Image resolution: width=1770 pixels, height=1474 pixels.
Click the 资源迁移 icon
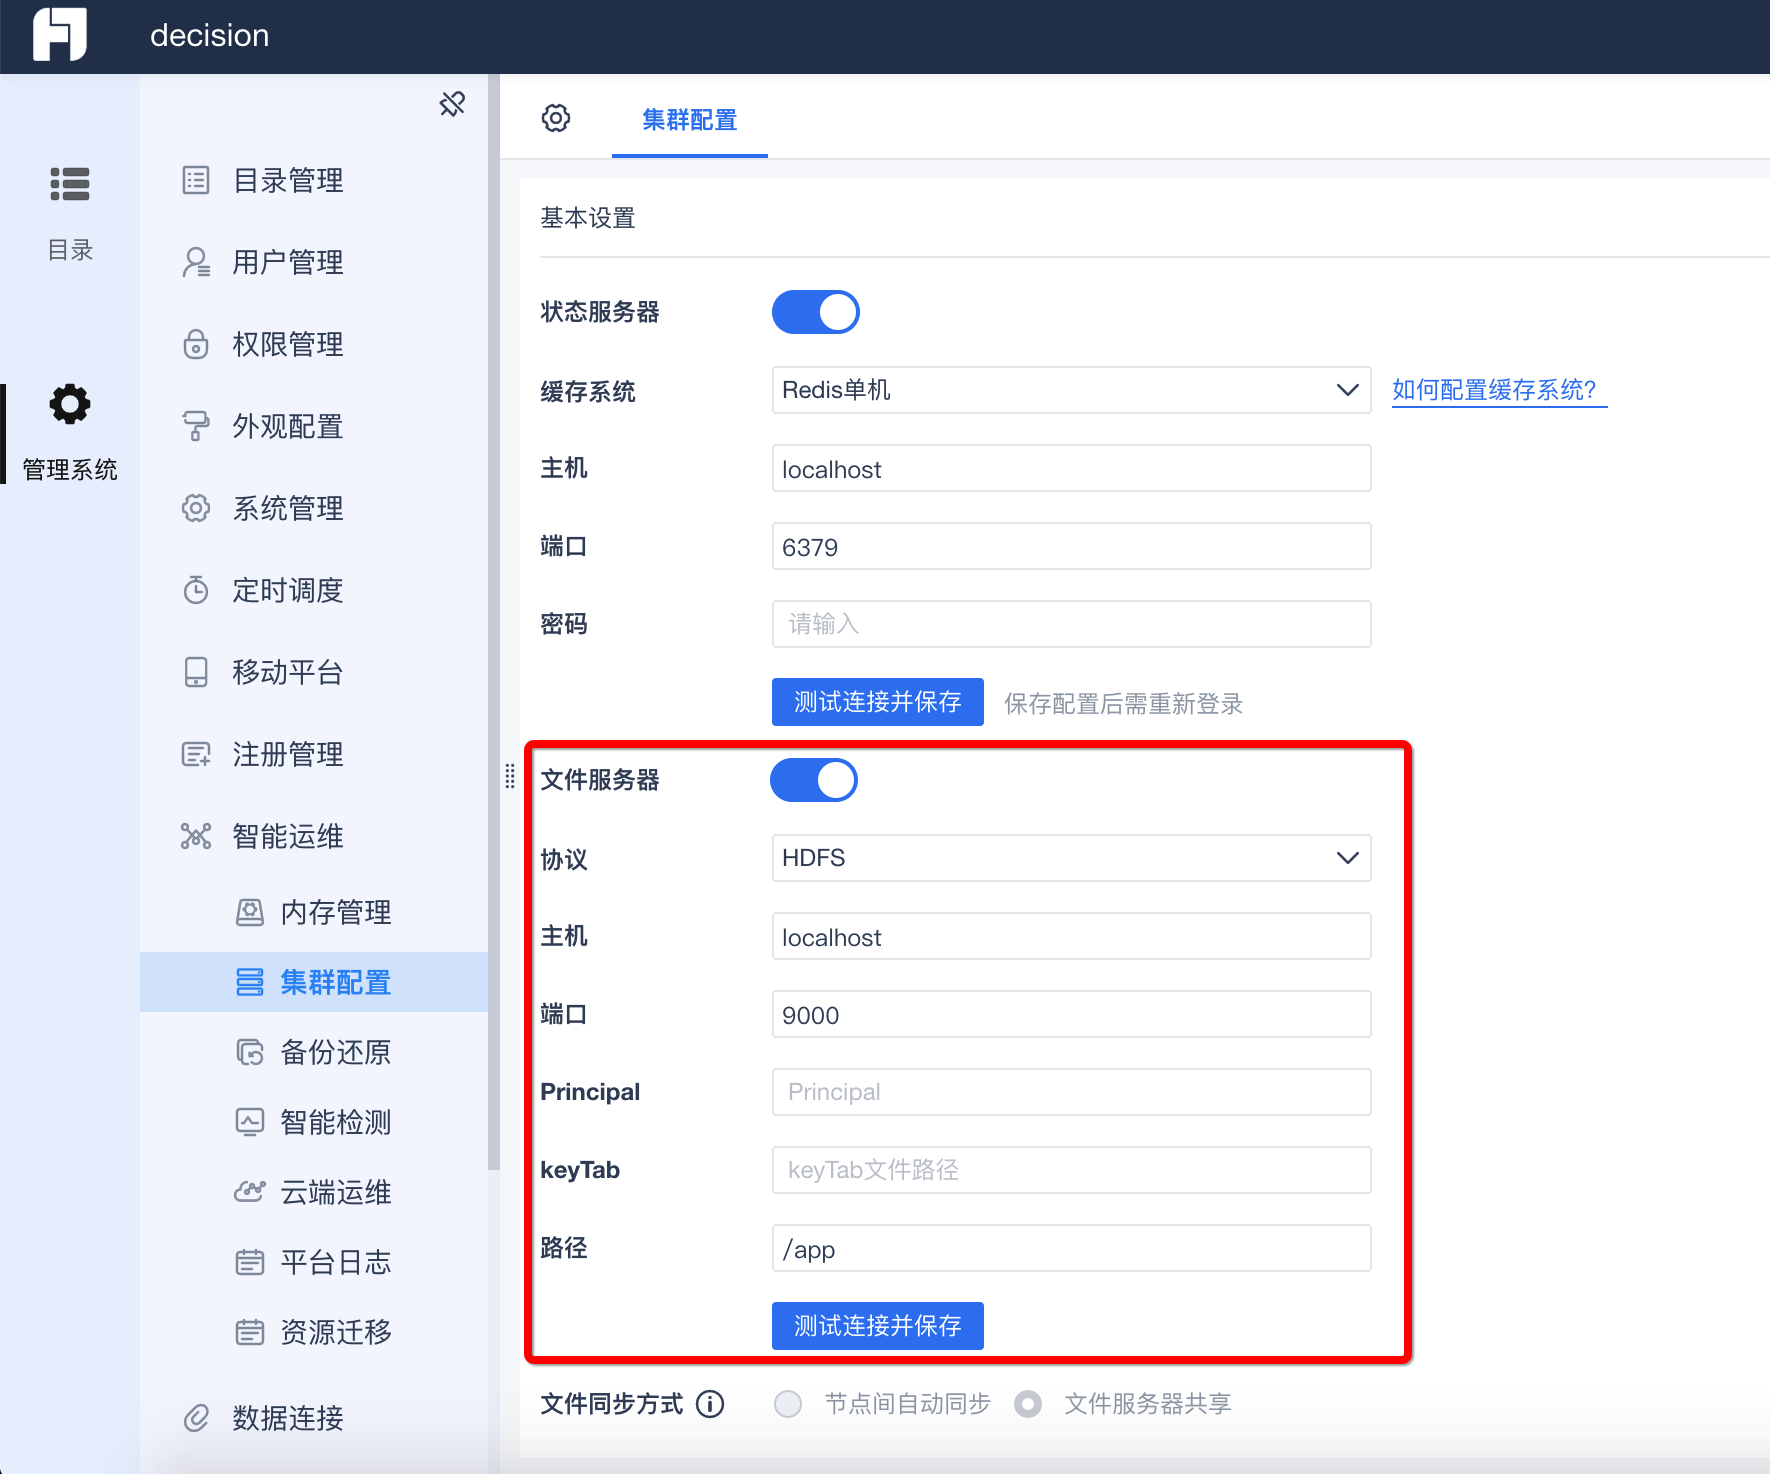tap(250, 1332)
